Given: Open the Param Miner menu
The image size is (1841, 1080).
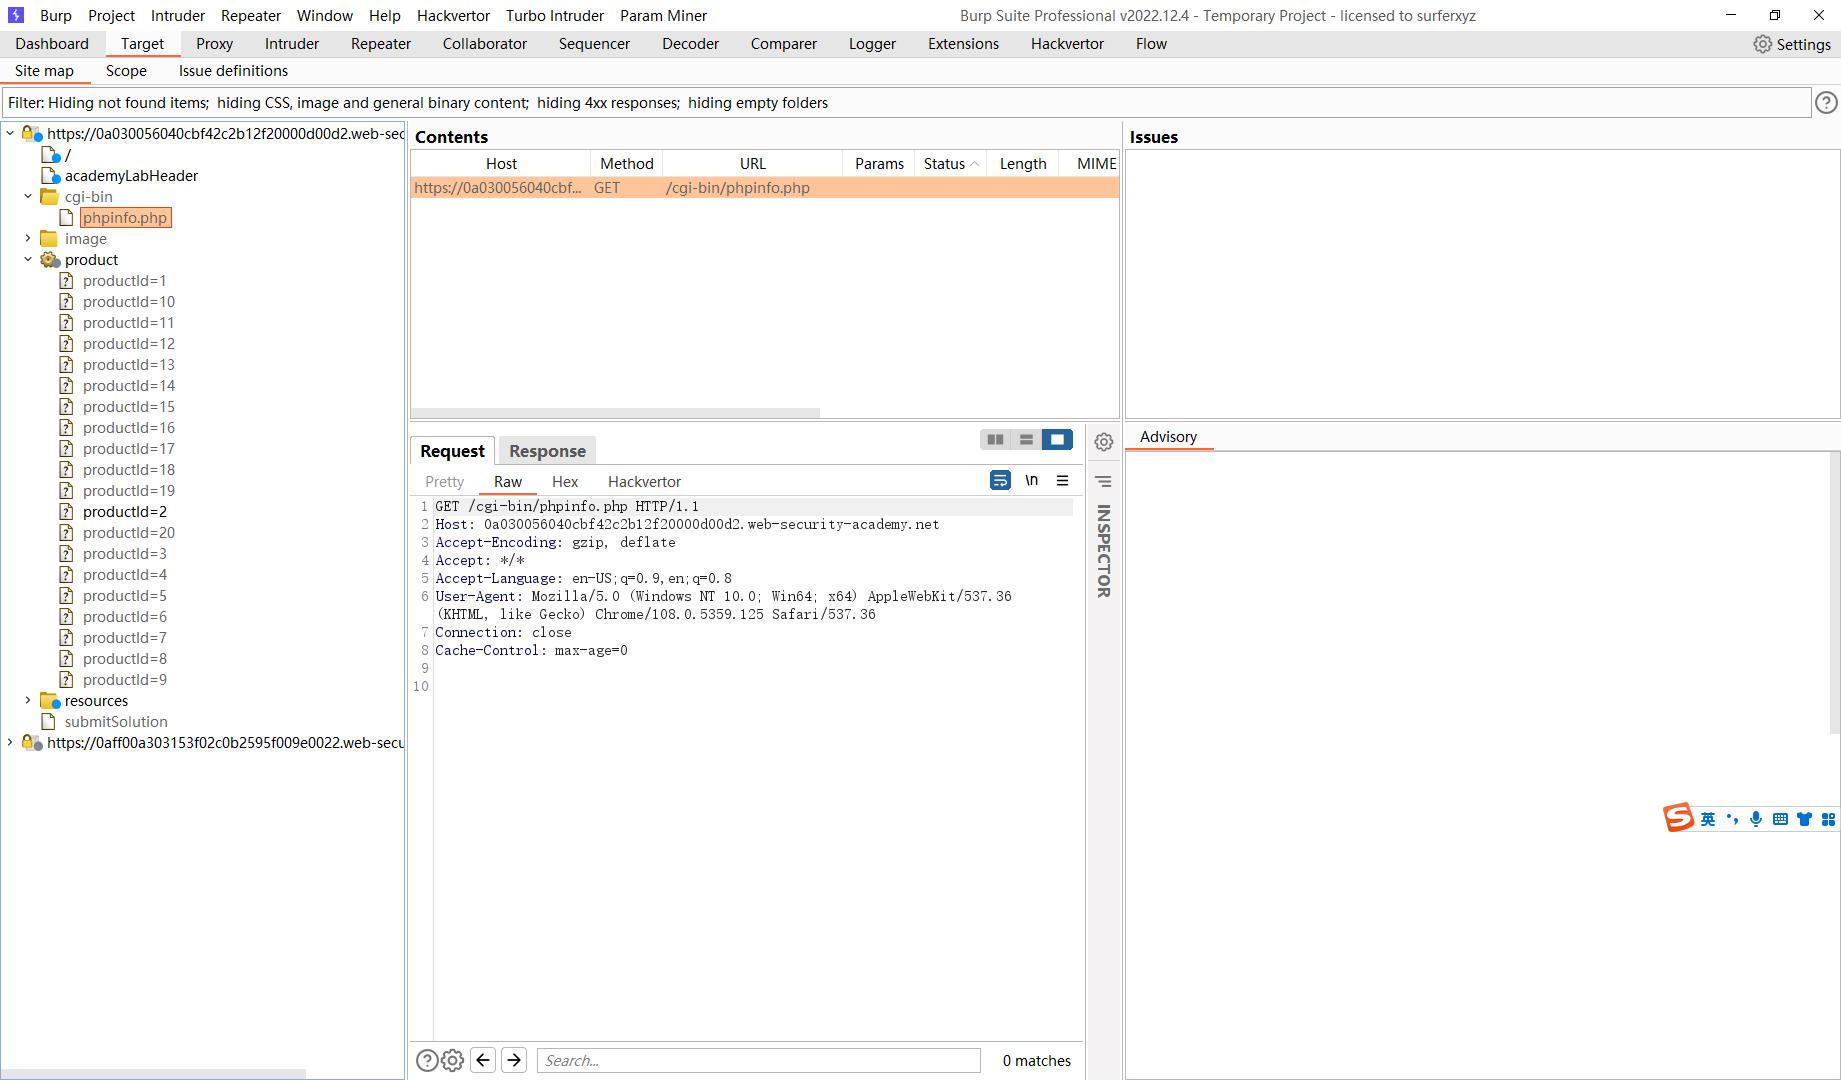Looking at the screenshot, I should pos(663,15).
